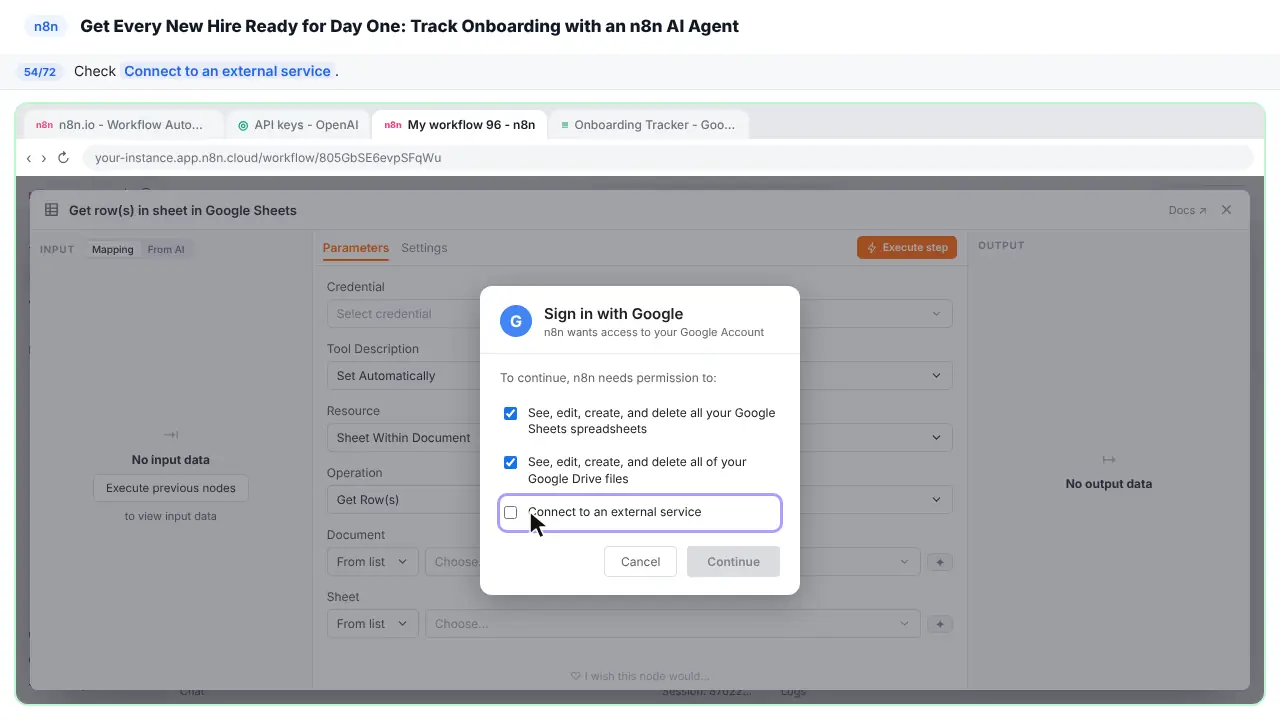The width and height of the screenshot is (1280, 720).
Task: Click the Sheet AI sparkle button
Action: pos(940,624)
